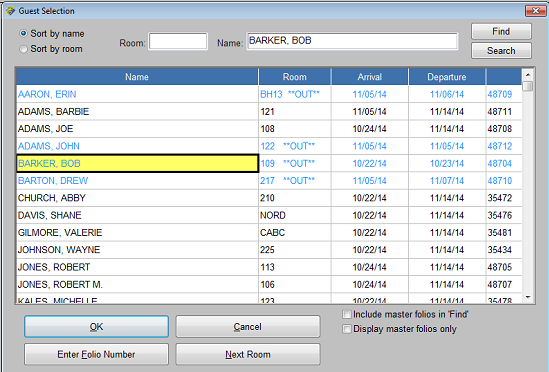Select guest DAVIS, SHANE
549x372 pixels.
pyautogui.click(x=137, y=215)
